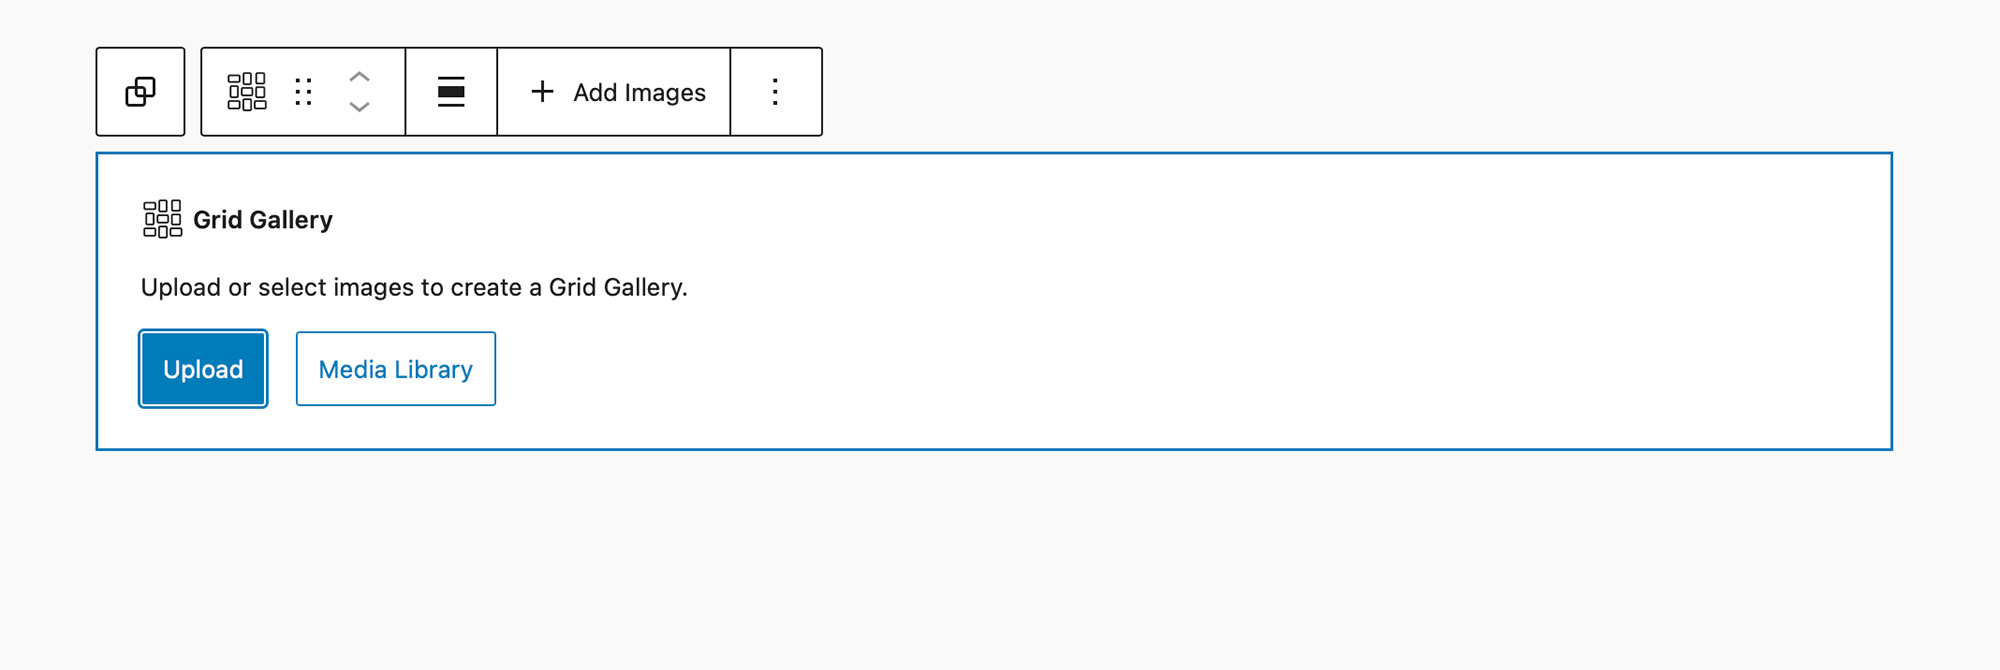Open the three-dot block options menu

[775, 92]
